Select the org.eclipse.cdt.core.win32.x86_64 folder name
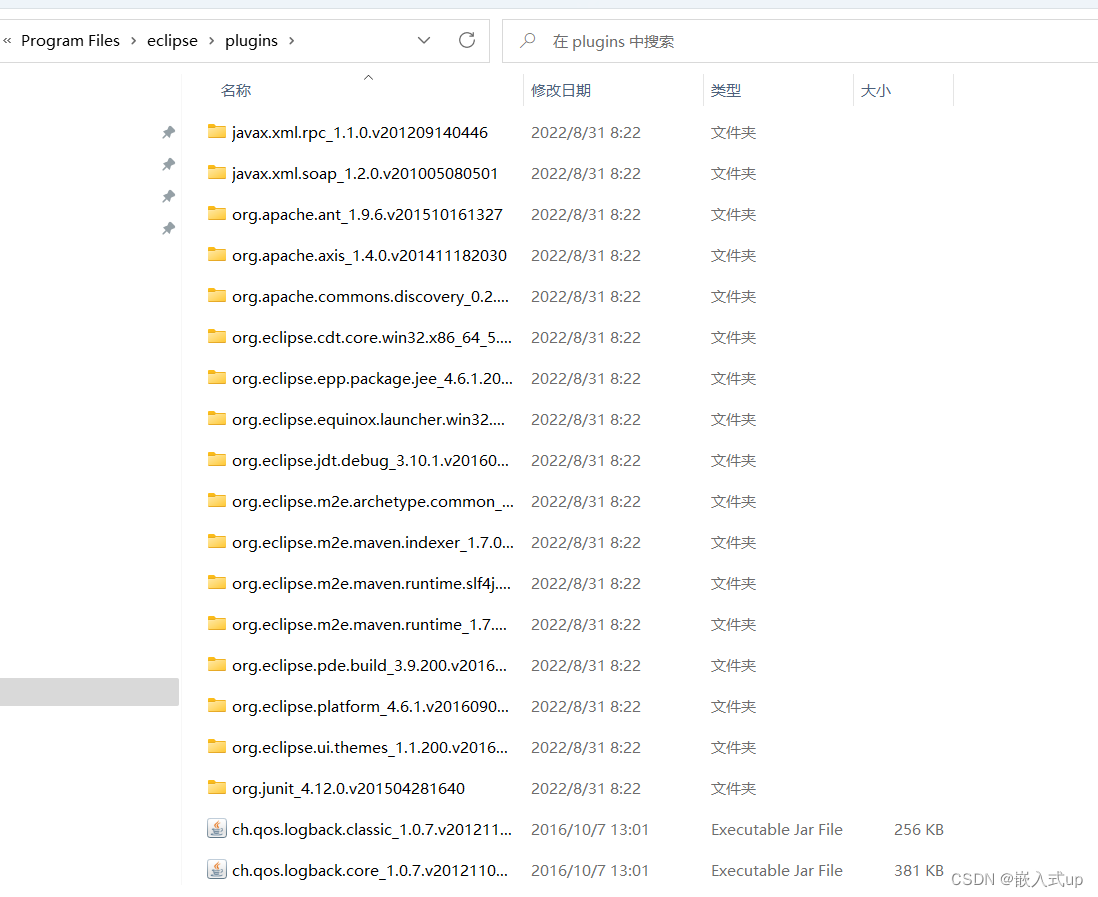The height and width of the screenshot is (897, 1098). click(372, 338)
